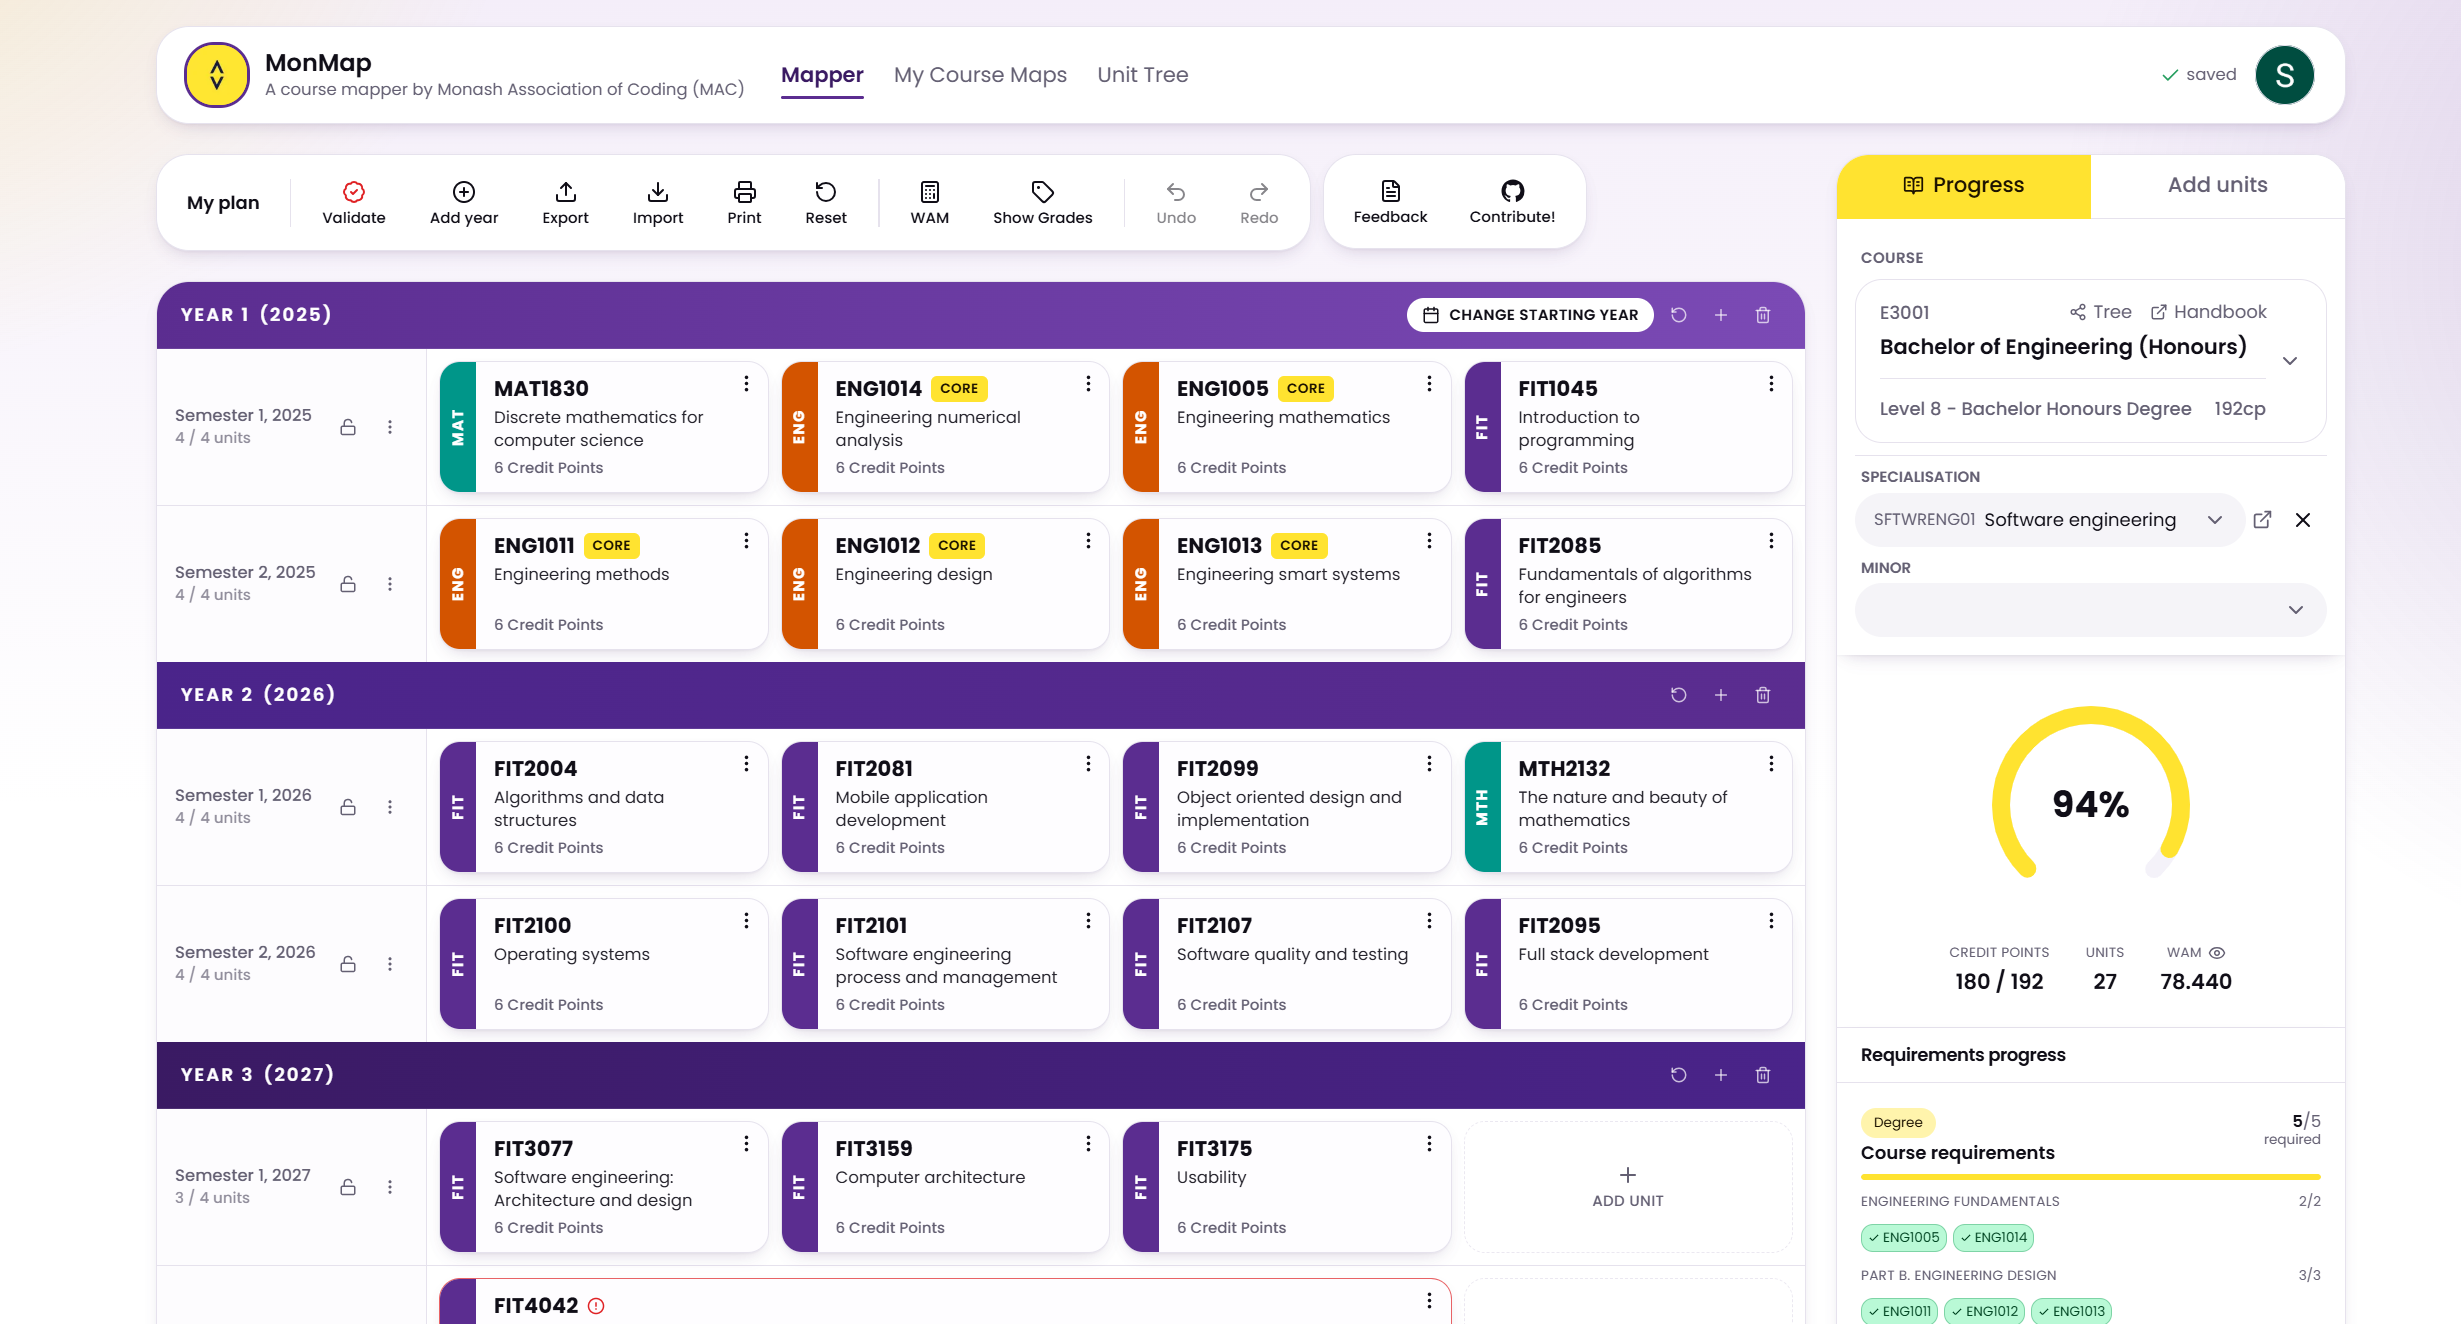Image resolution: width=2461 pixels, height=1324 pixels.
Task: Toggle lock for Semester 2, 2026
Action: coord(348,964)
